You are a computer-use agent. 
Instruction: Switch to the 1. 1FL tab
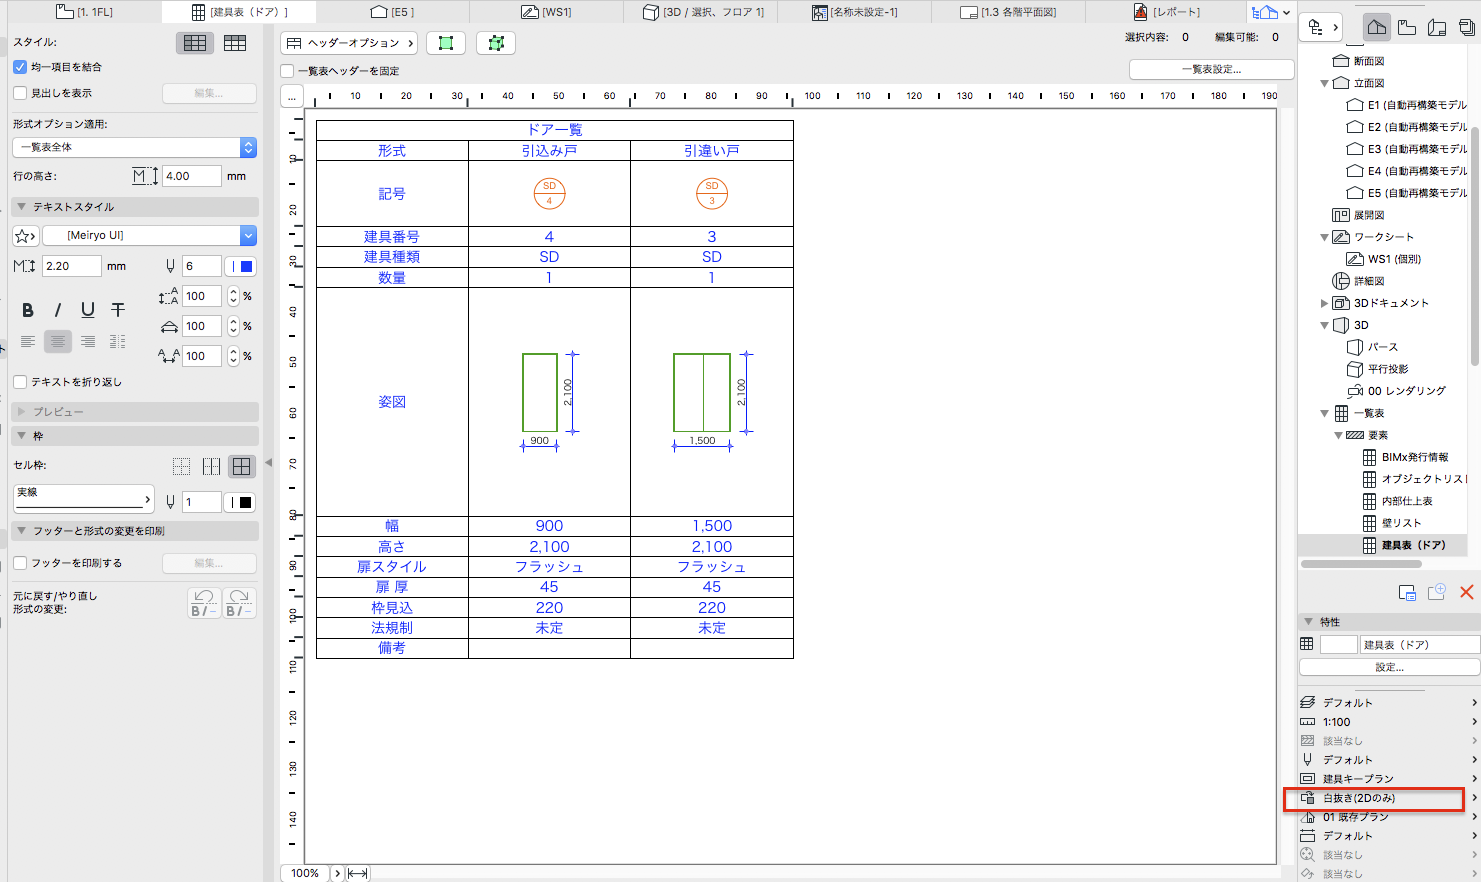[85, 12]
